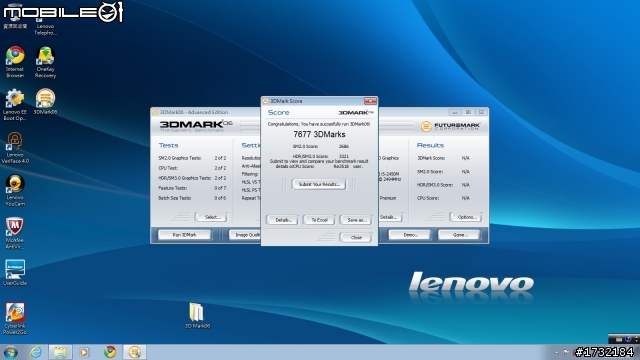Click the HDR/SM3.0 Graphics Tests row
The height and width of the screenshot is (360, 640).
[192, 178]
